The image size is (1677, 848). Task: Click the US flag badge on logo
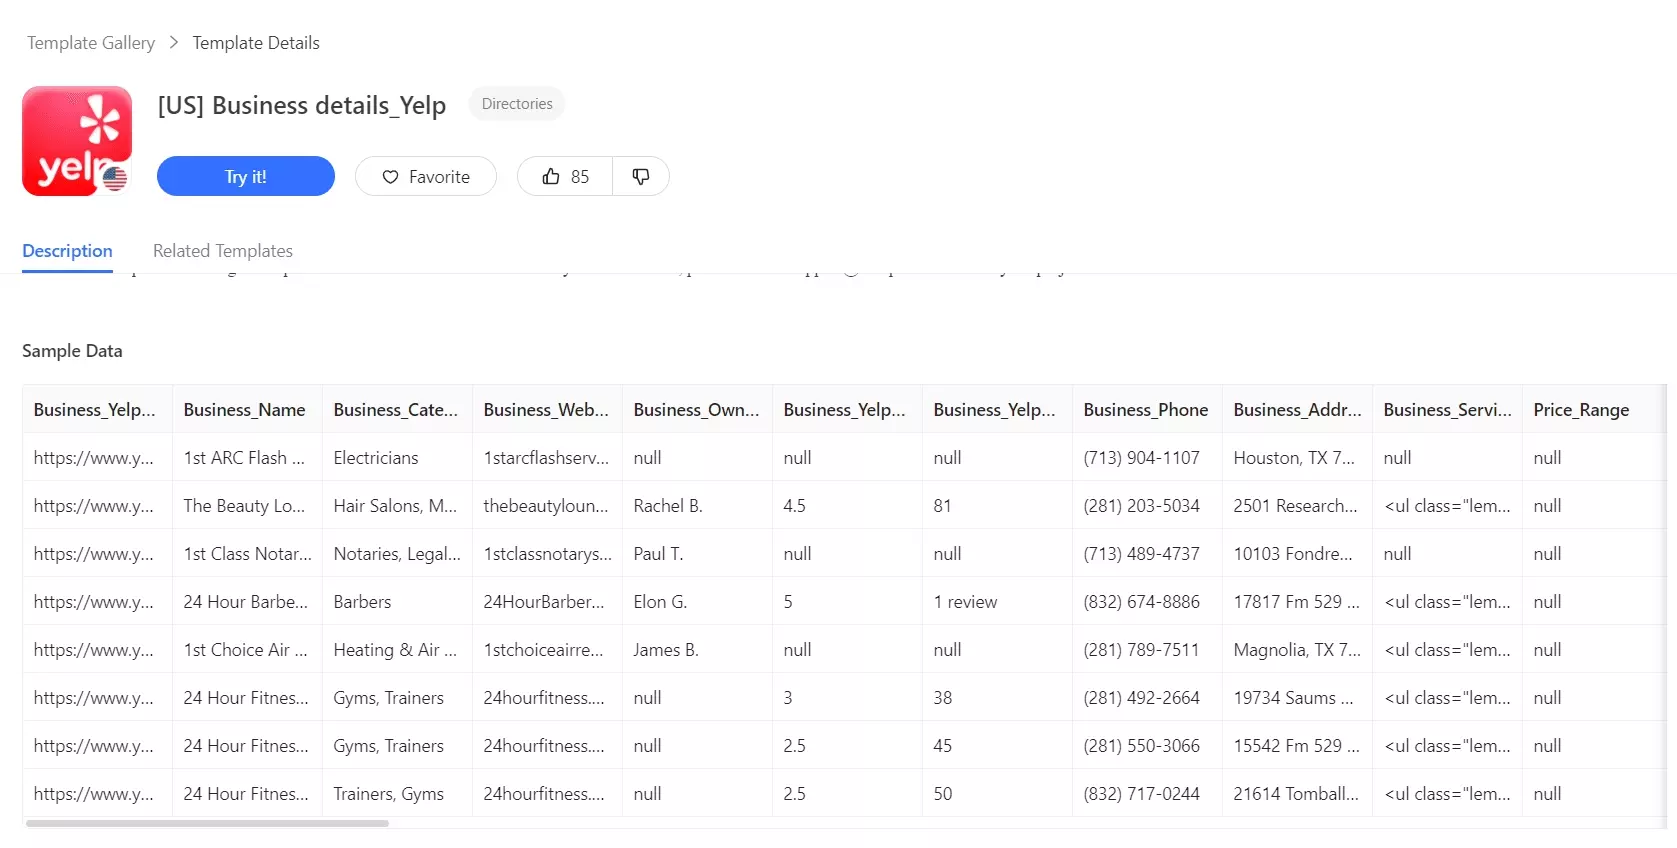pos(115,179)
